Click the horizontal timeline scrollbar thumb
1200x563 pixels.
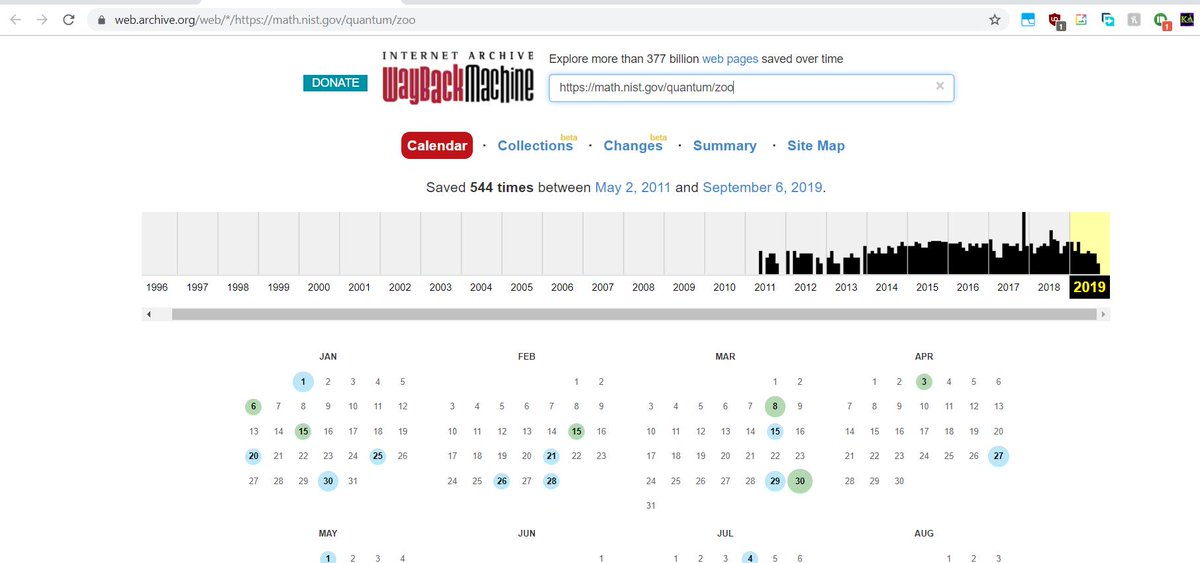[634, 314]
